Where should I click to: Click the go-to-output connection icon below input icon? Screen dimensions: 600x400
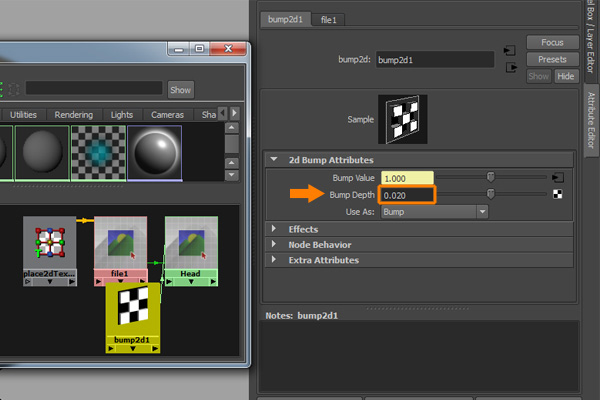(509, 67)
